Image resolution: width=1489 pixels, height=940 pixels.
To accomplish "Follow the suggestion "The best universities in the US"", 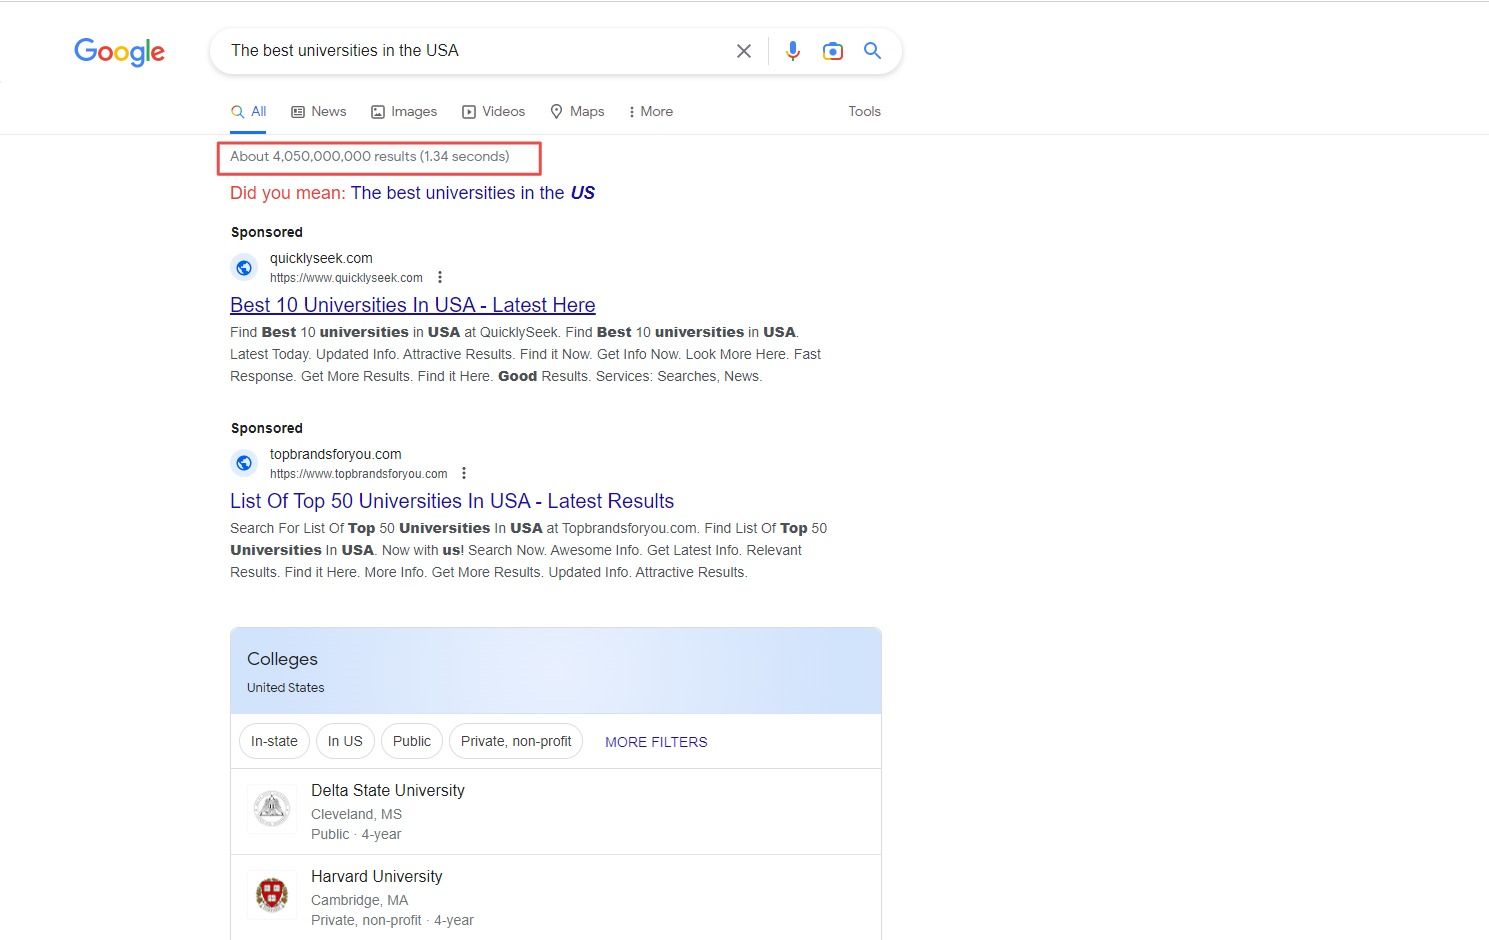I will click(x=472, y=193).
